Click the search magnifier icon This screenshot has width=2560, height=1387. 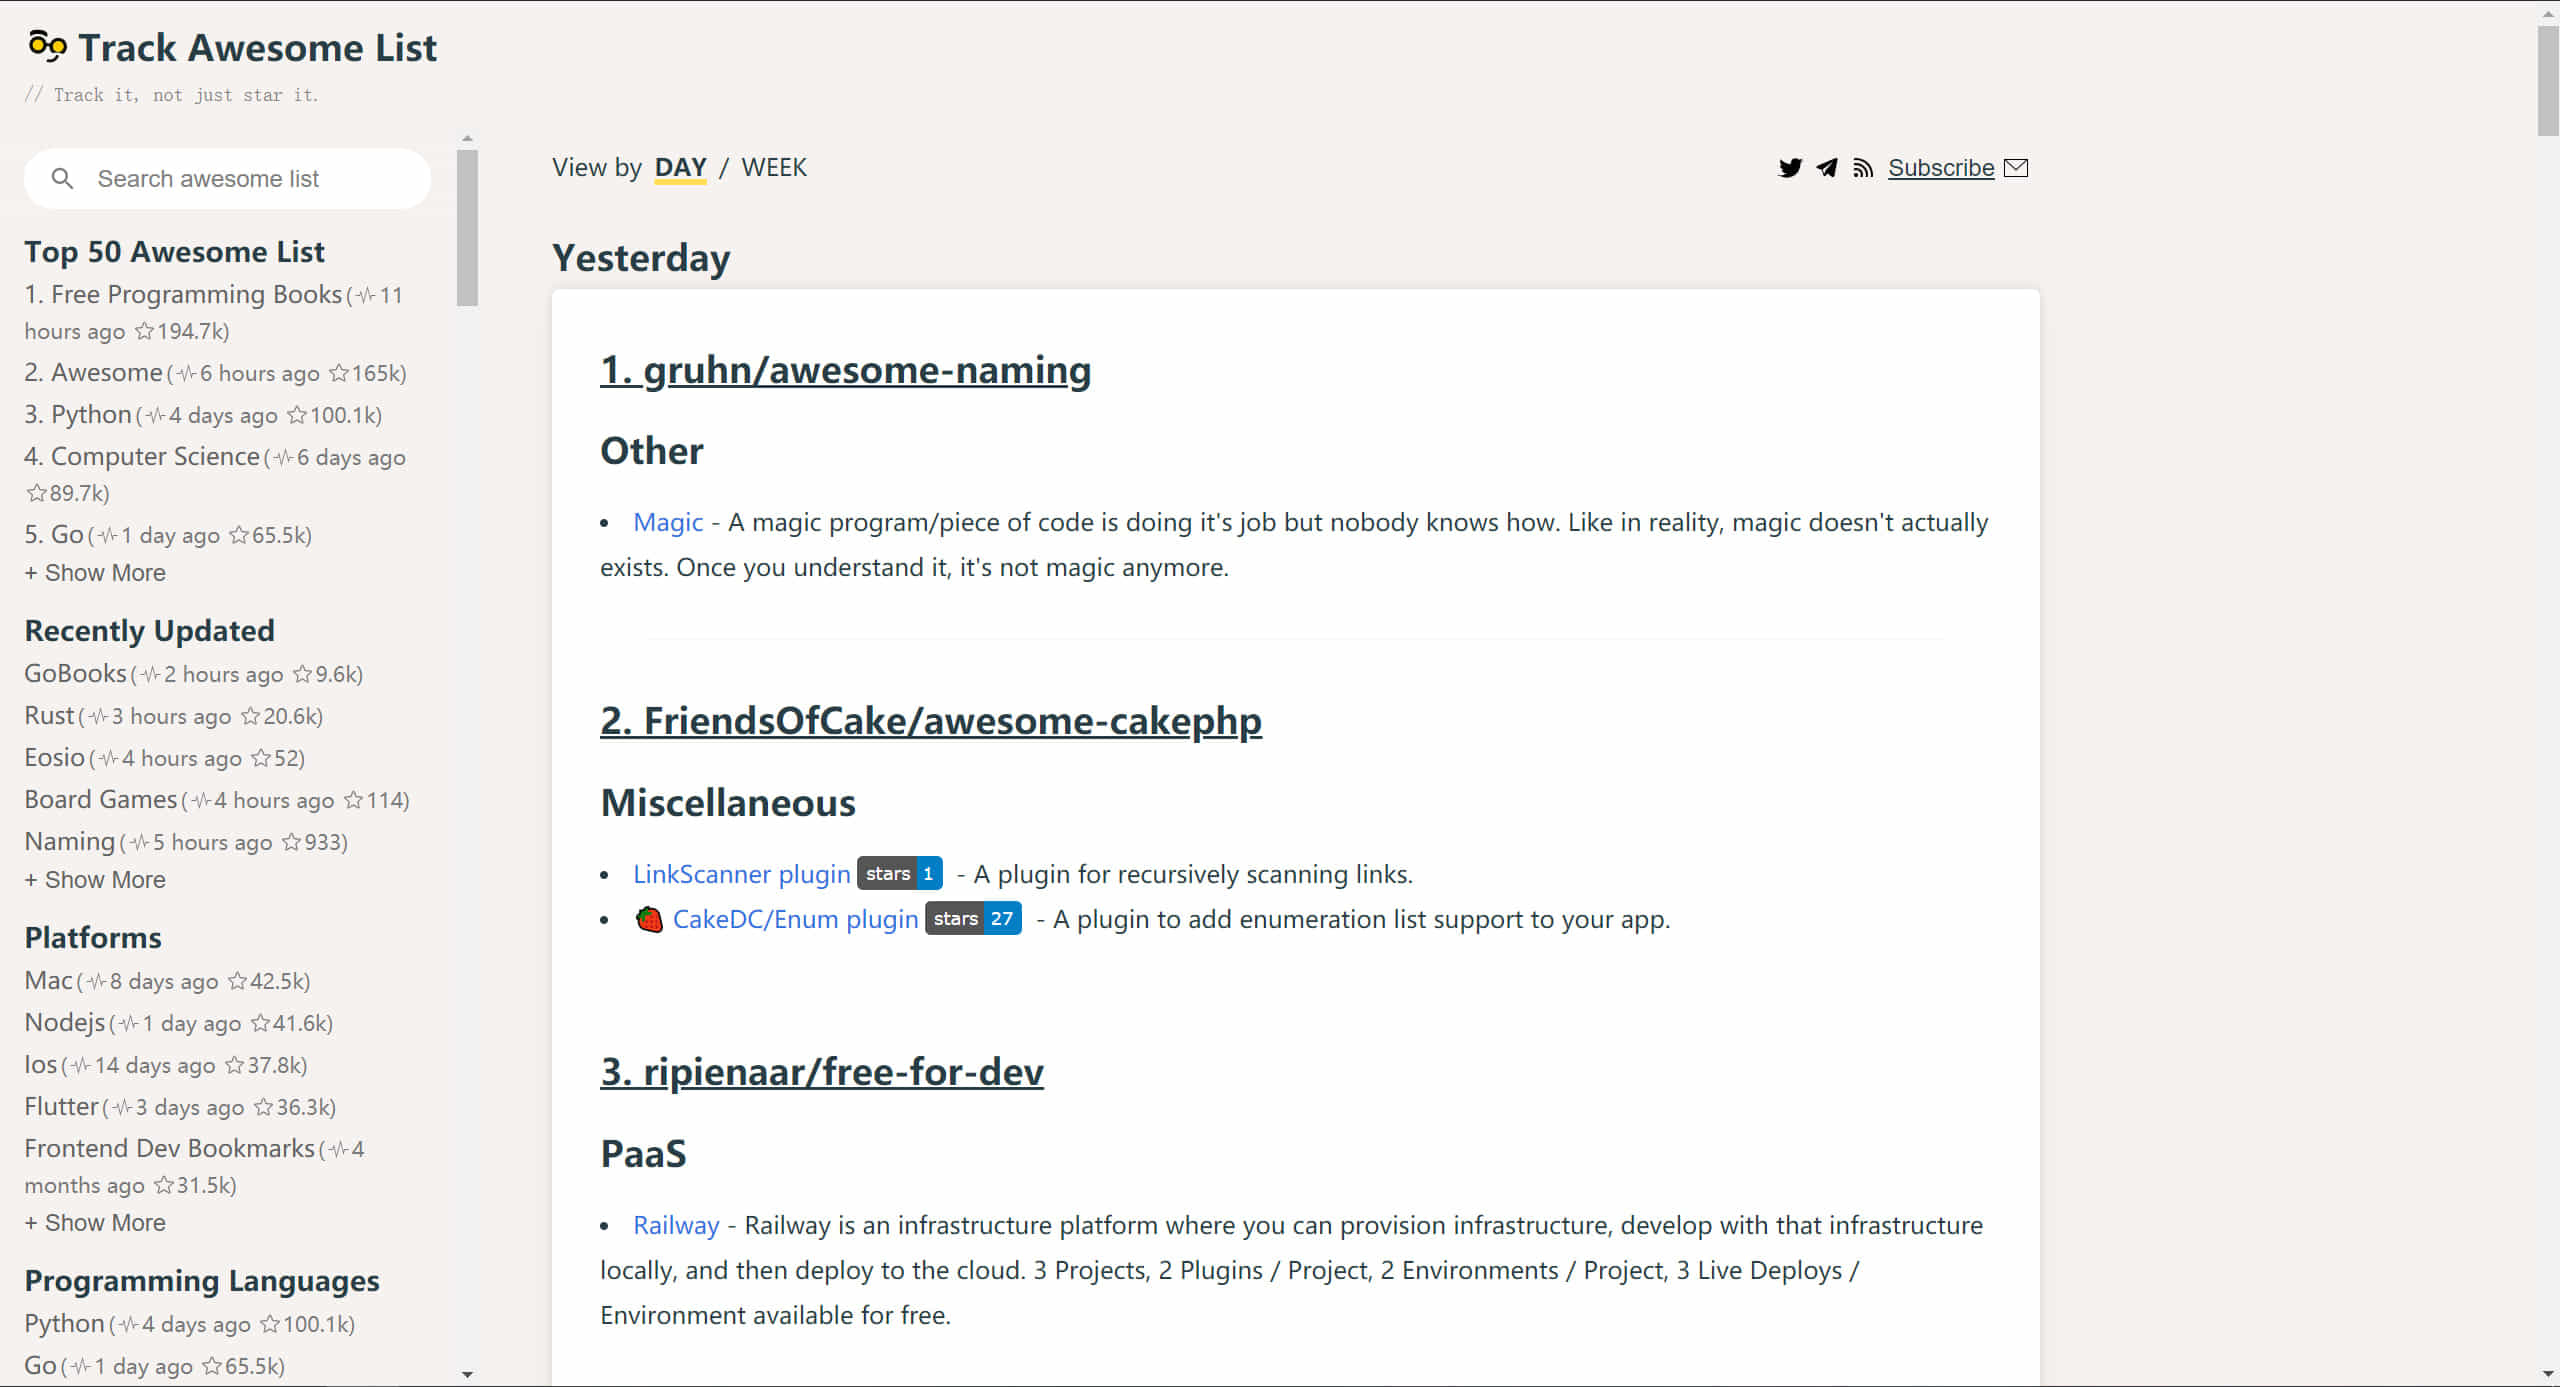(x=63, y=178)
